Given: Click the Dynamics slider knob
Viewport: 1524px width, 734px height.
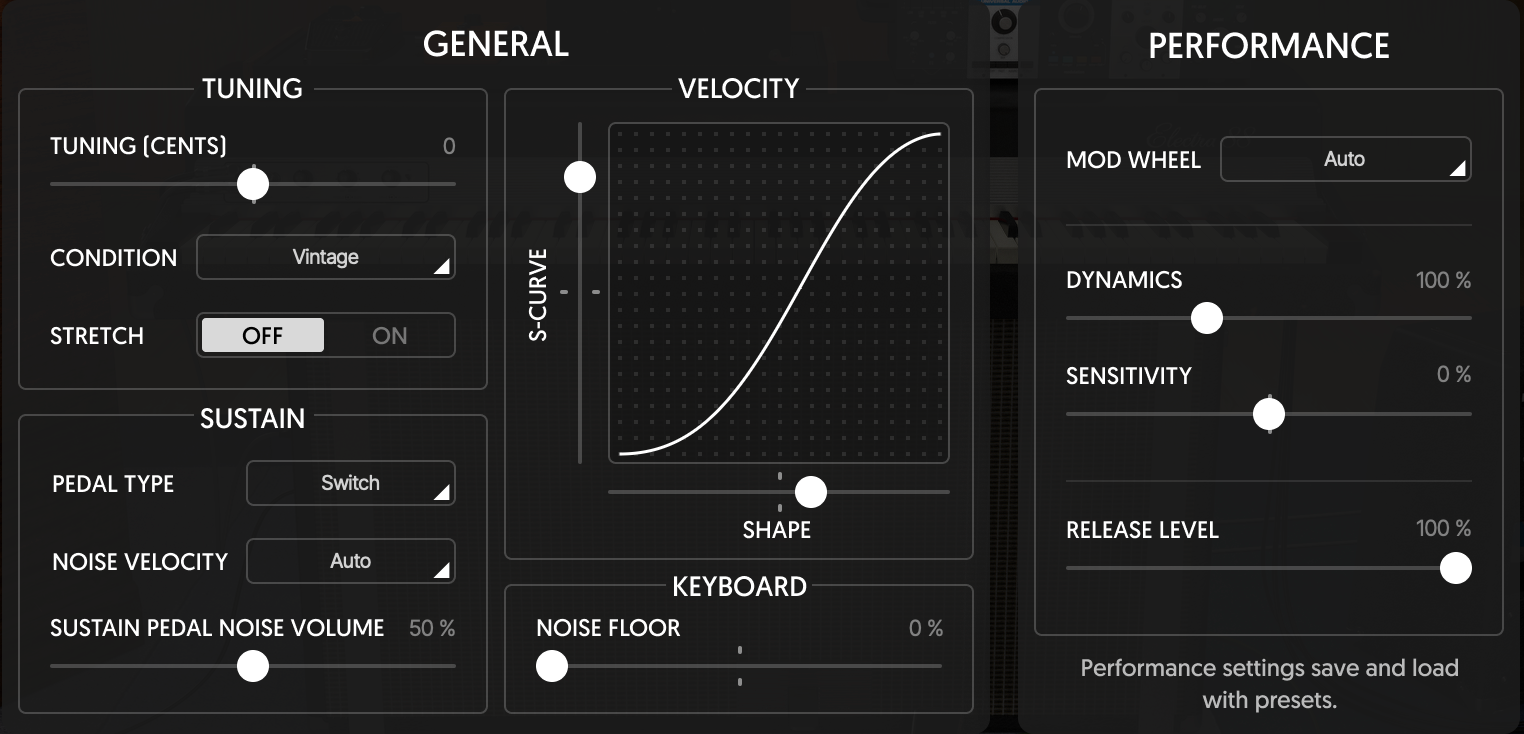Looking at the screenshot, I should (x=1207, y=318).
